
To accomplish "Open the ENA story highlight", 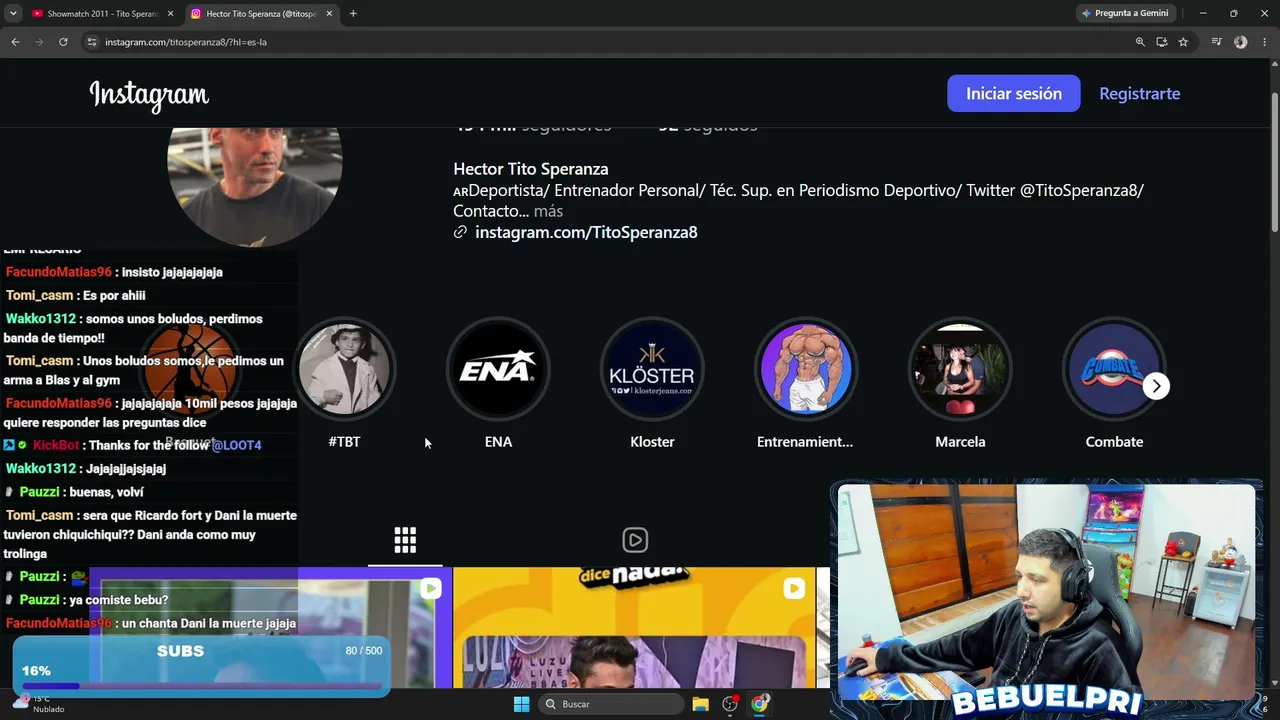I will click(498, 370).
